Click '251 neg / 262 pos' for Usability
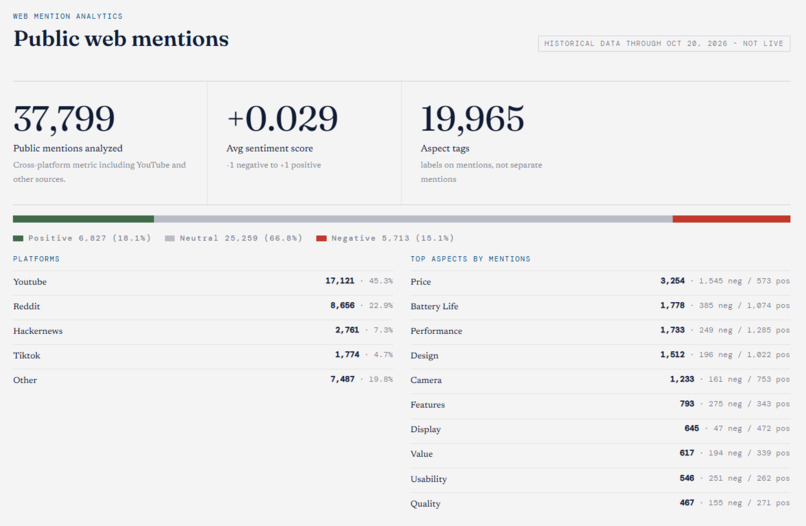806x526 pixels. pos(749,479)
